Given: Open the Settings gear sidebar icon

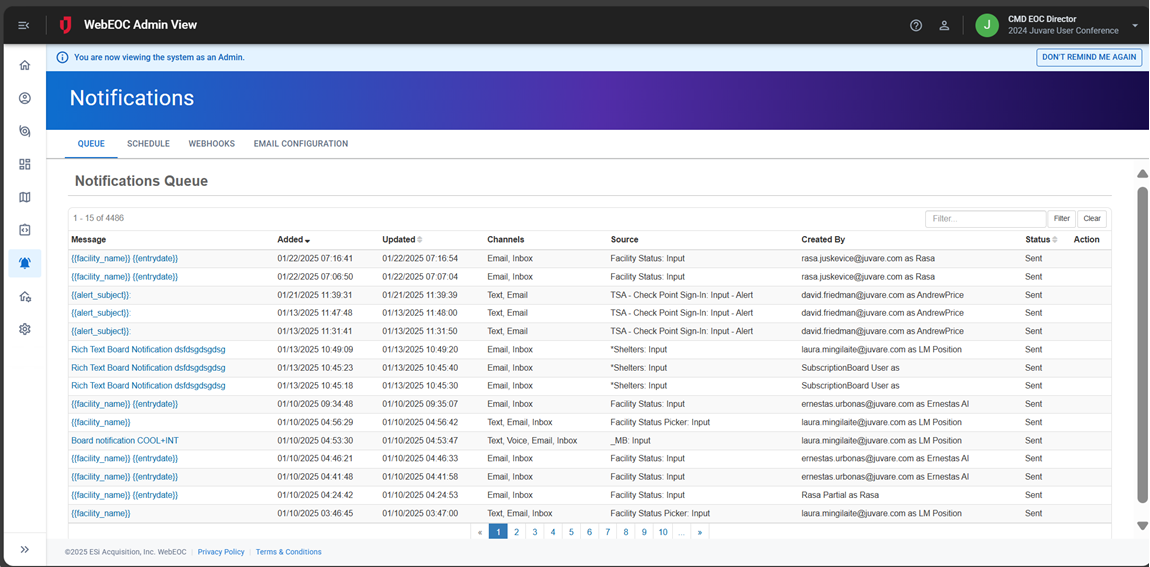Looking at the screenshot, I should tap(25, 329).
